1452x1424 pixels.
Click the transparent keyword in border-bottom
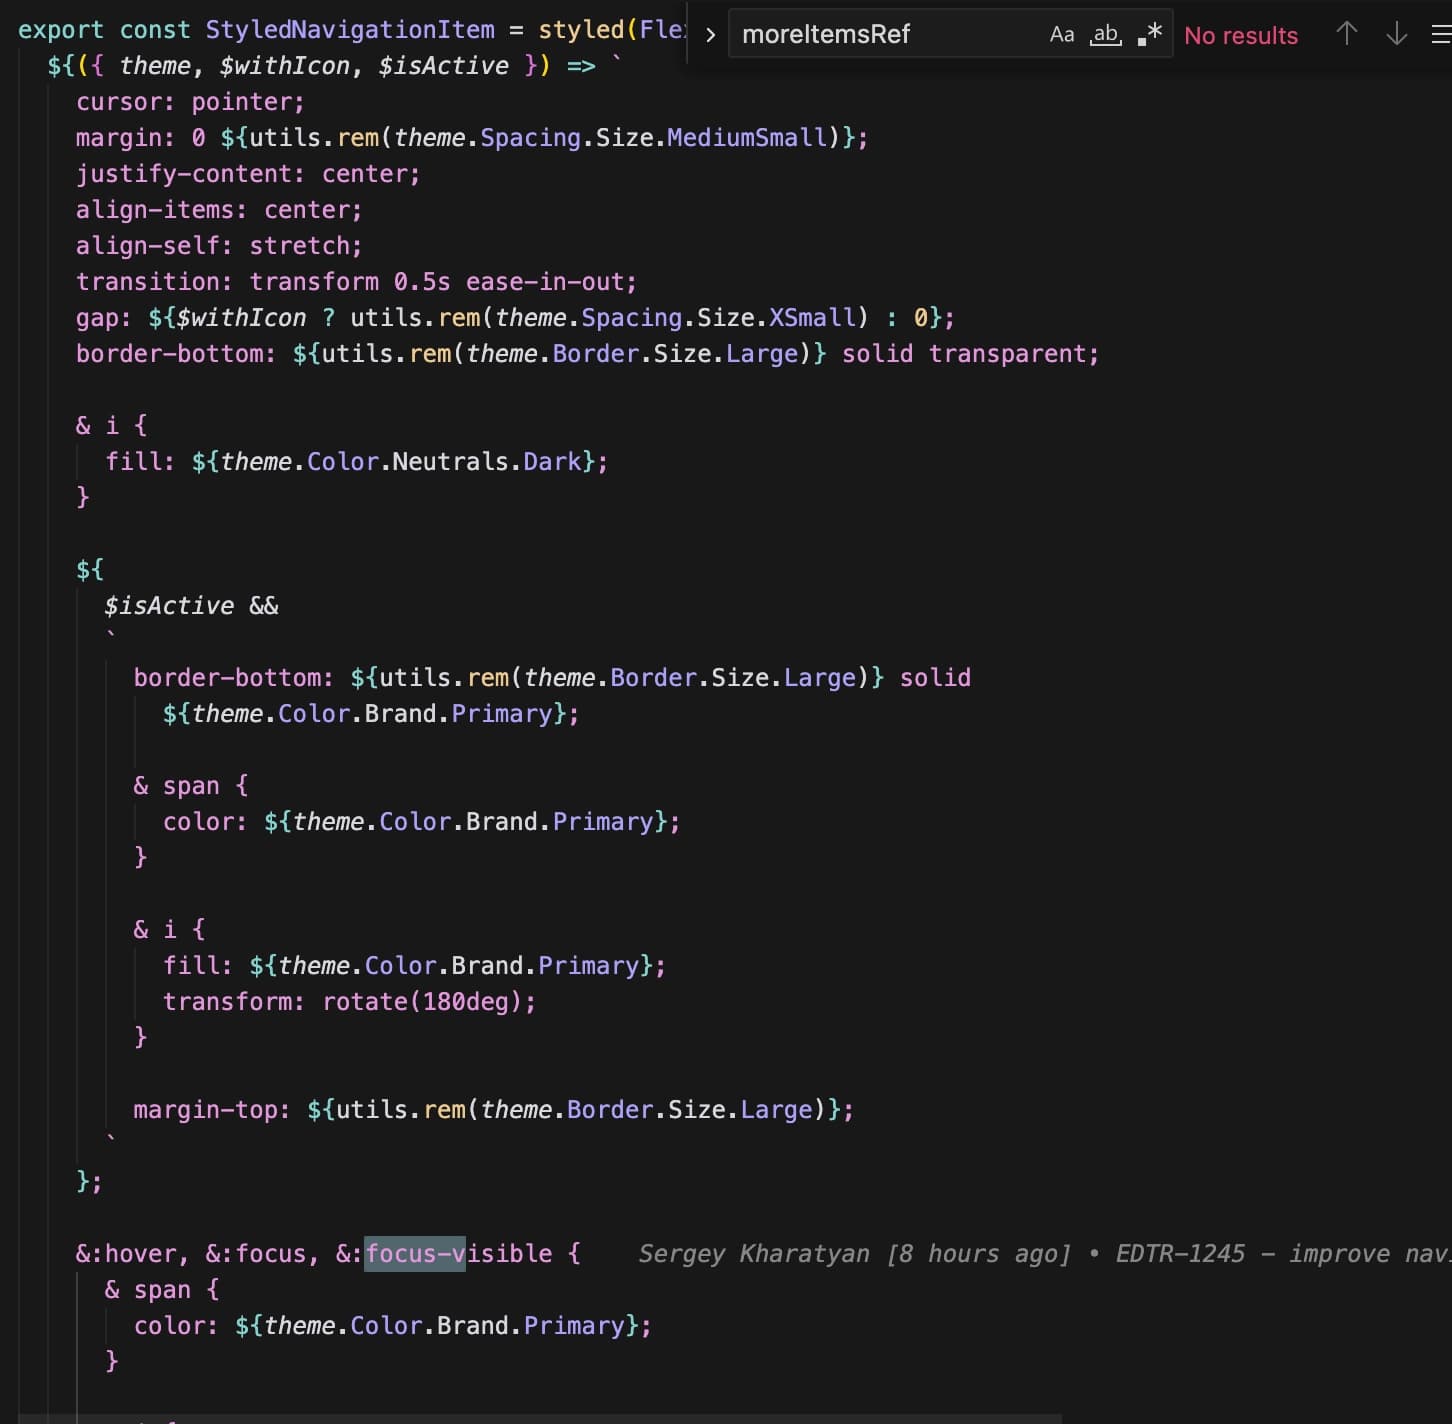[x=1012, y=354]
